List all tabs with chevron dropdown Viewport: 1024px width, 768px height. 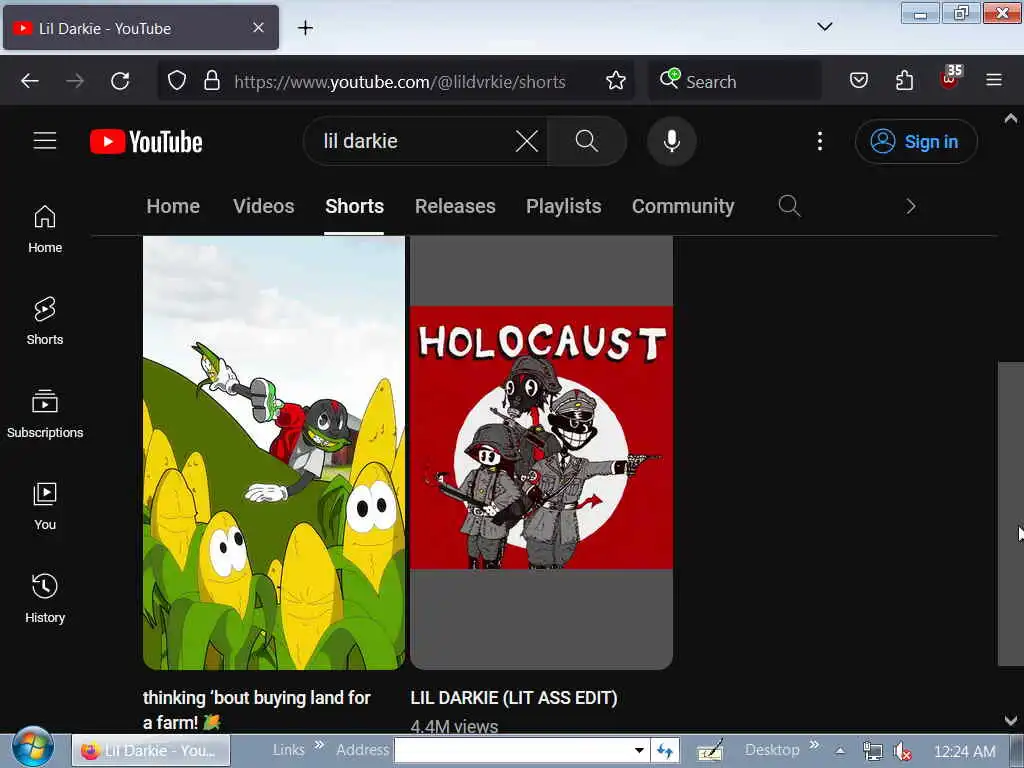point(825,27)
